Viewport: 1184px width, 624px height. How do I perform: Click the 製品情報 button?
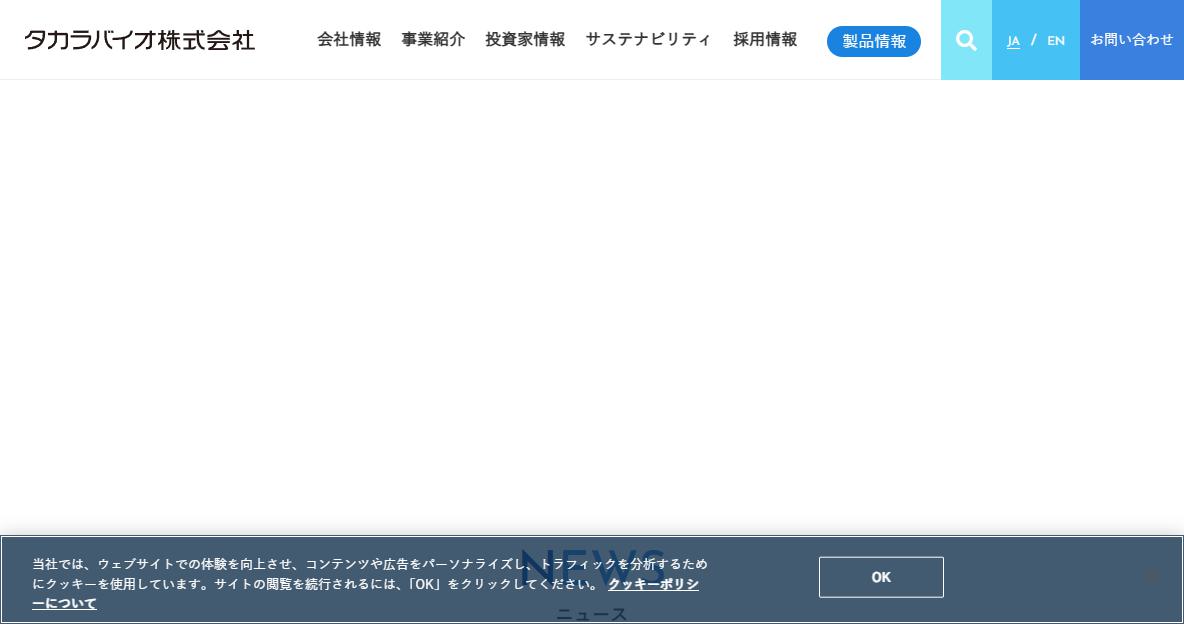(x=874, y=41)
